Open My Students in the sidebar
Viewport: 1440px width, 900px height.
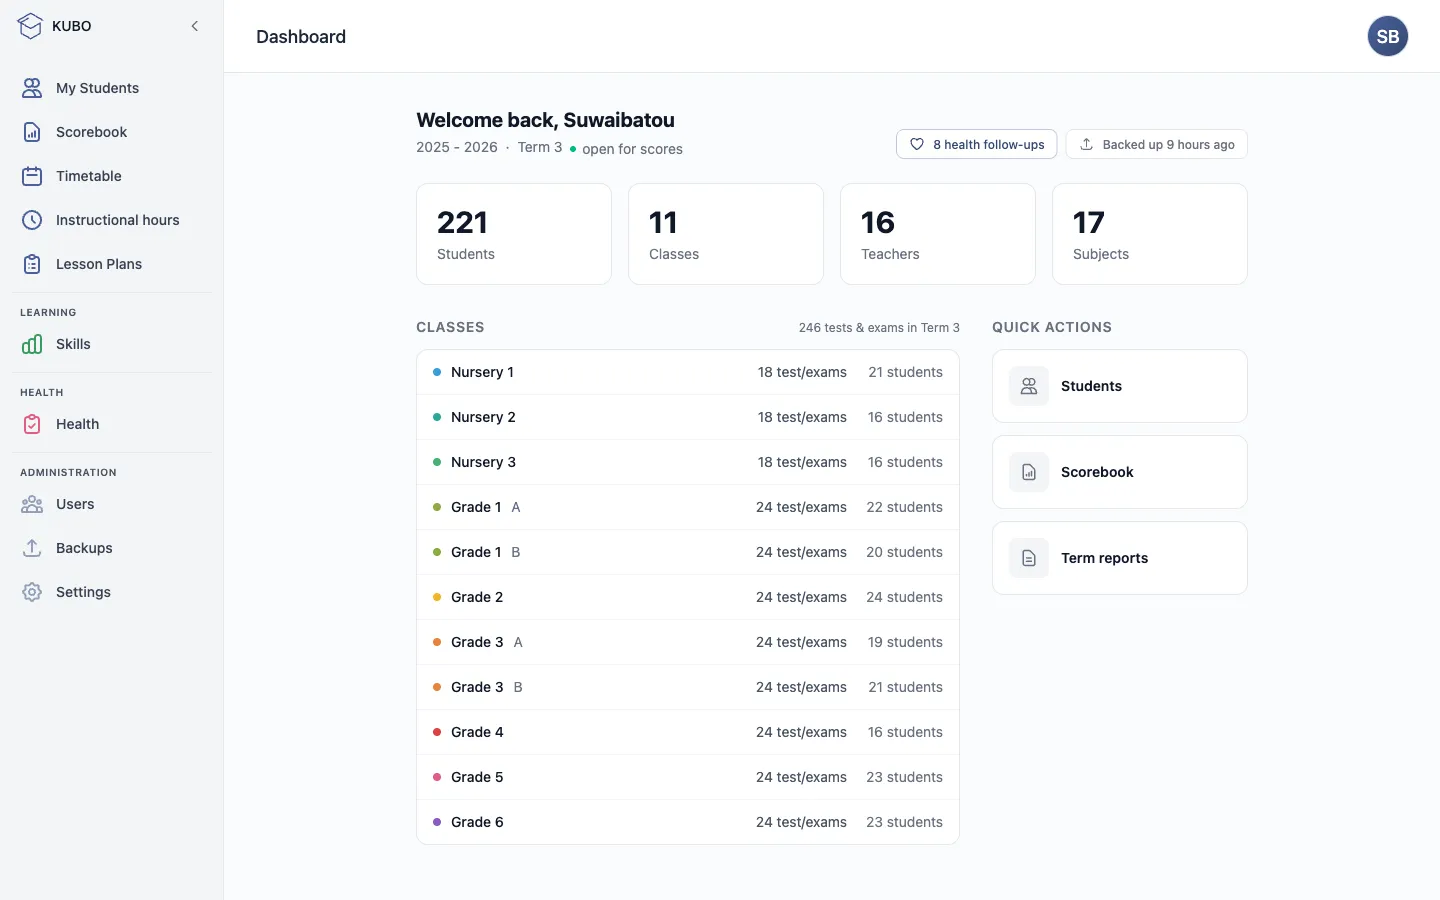[x=112, y=88]
